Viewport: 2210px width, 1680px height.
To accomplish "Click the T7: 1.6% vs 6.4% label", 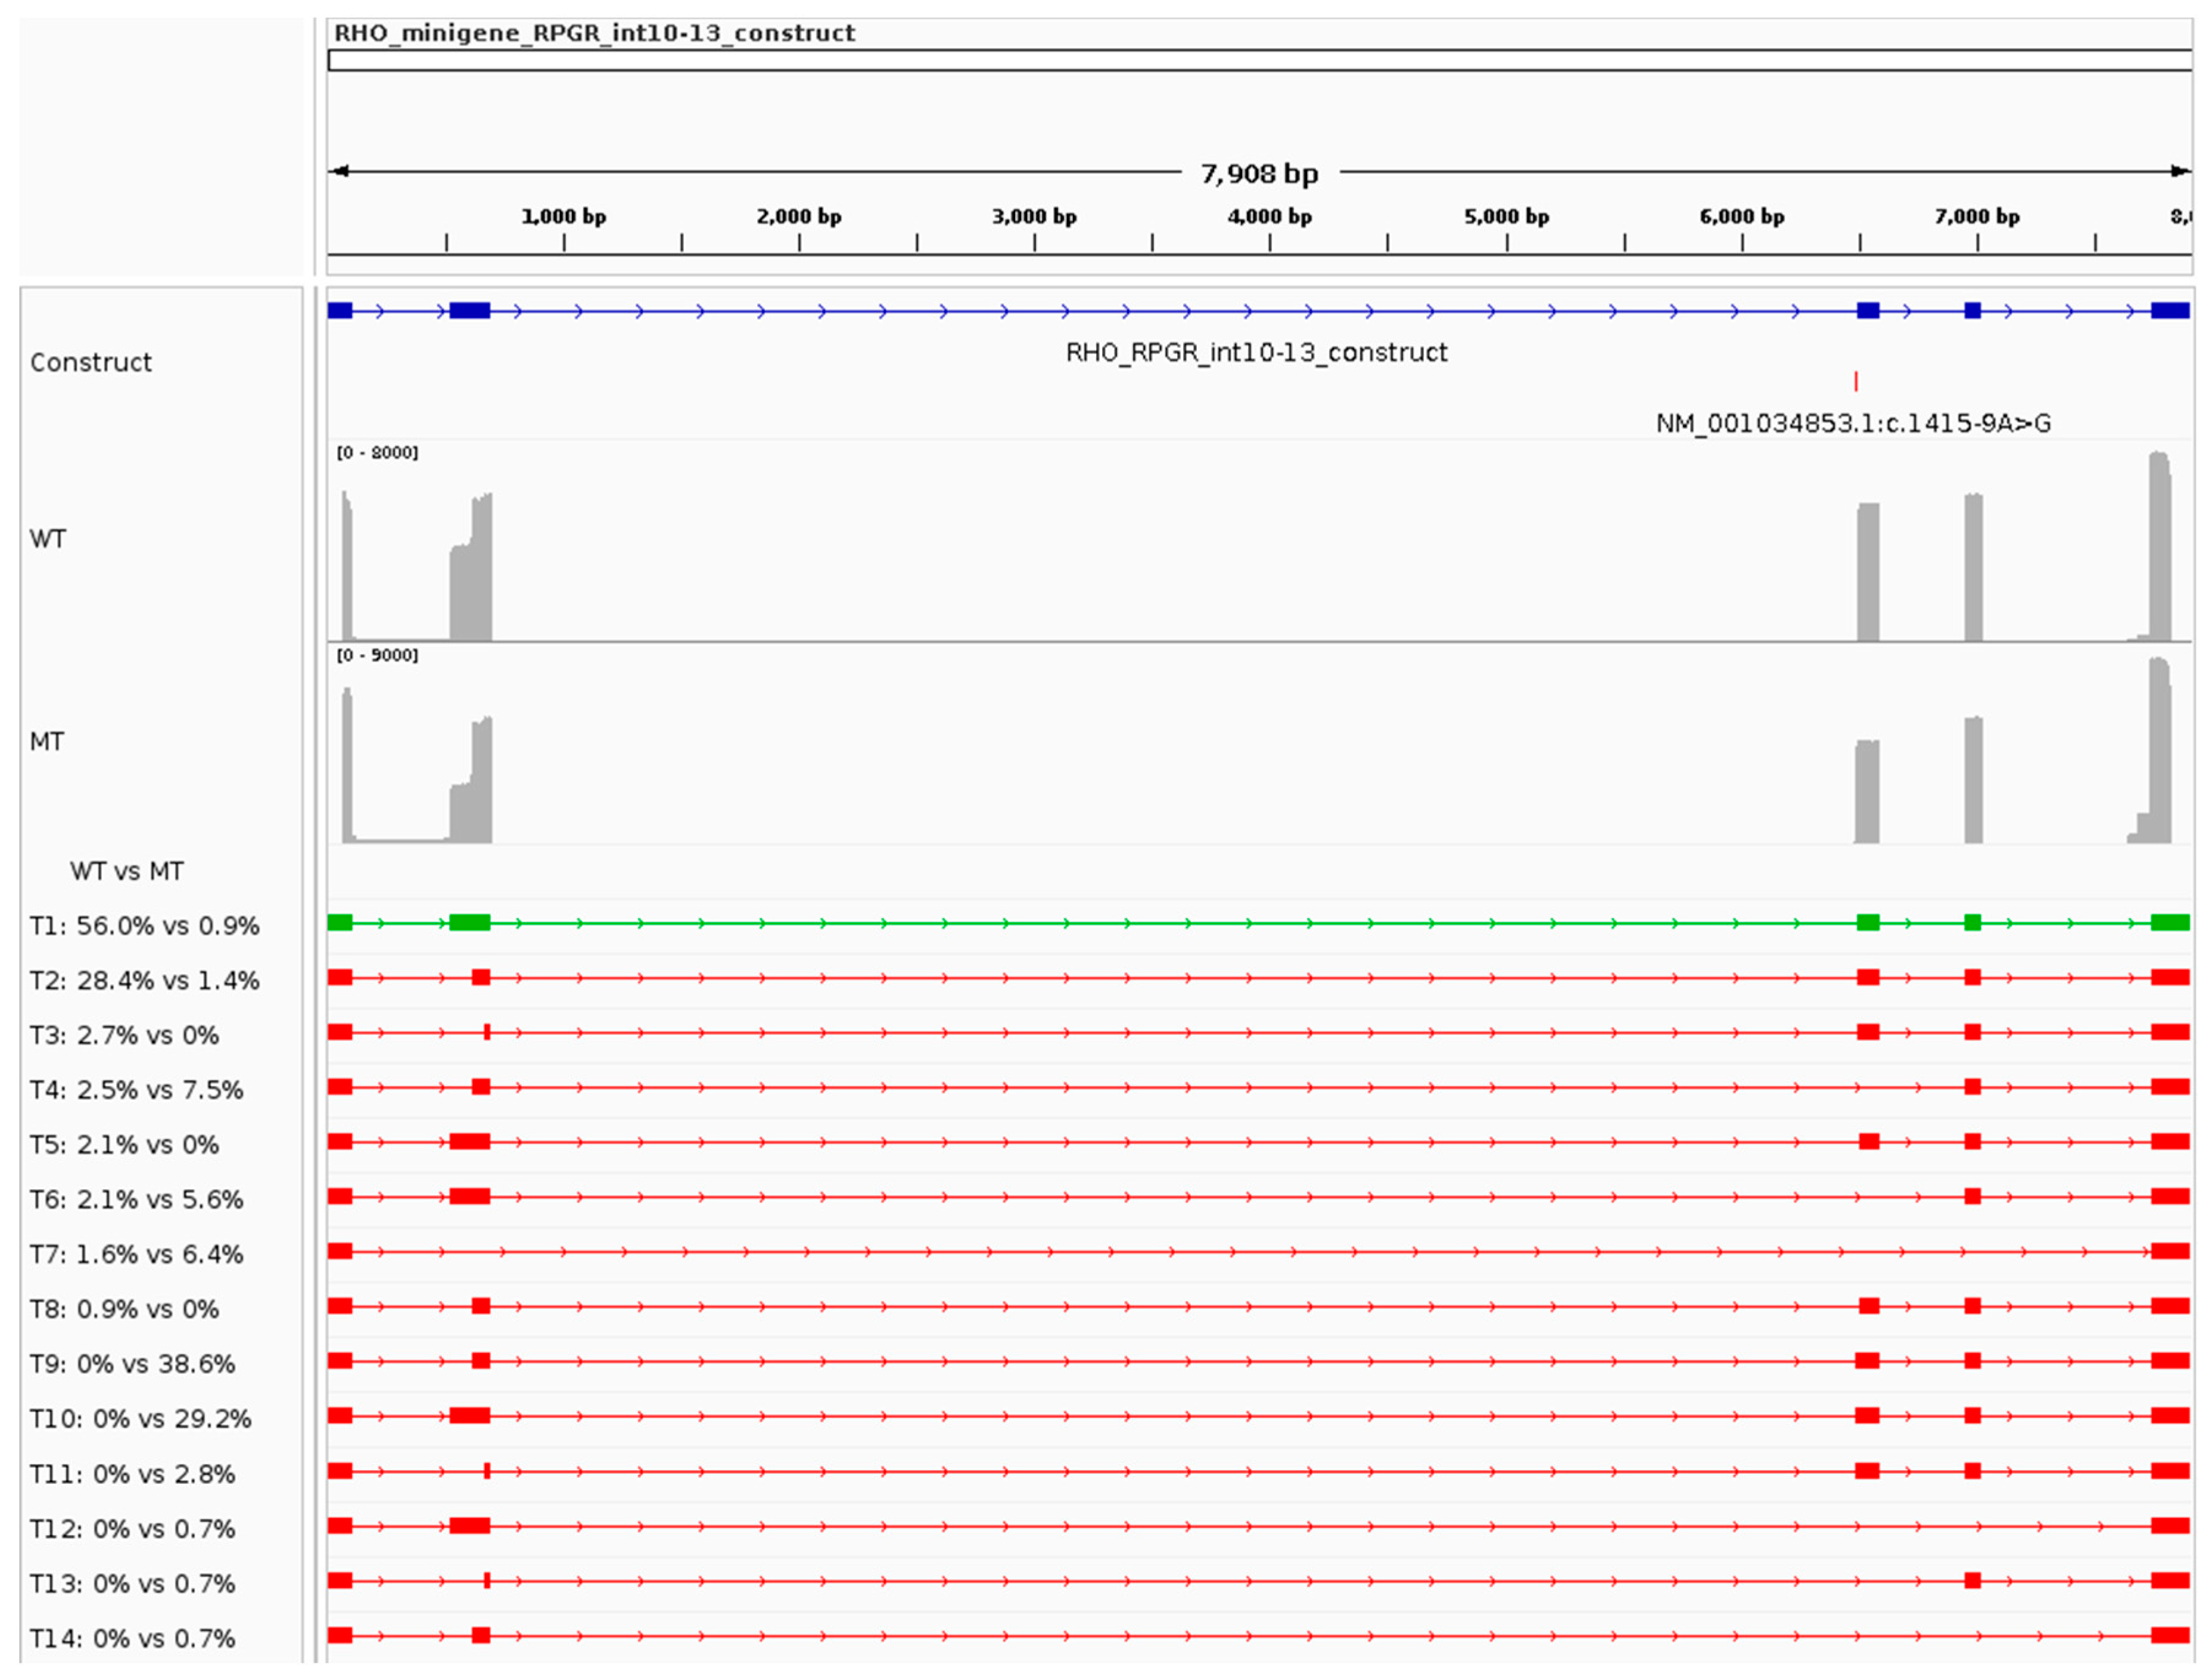I will 136,1254.
